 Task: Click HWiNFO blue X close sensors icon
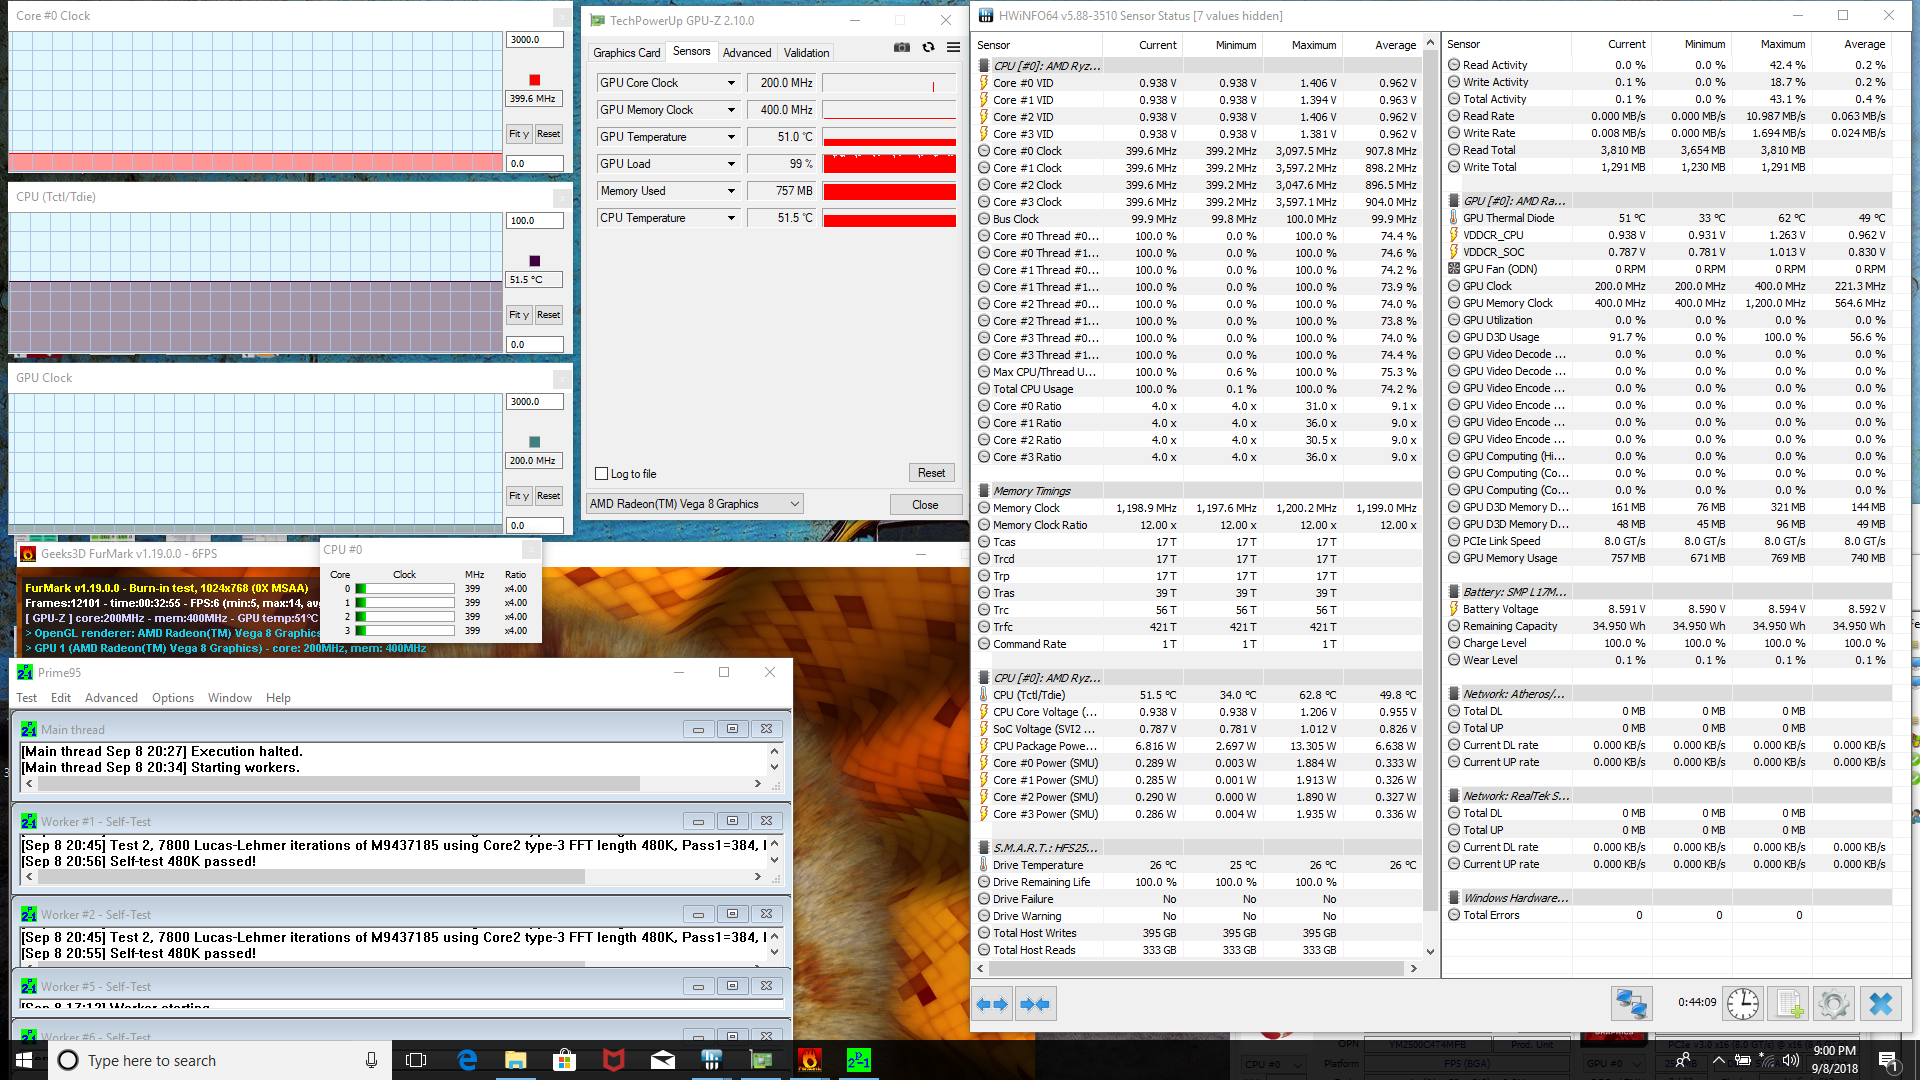click(1881, 1003)
